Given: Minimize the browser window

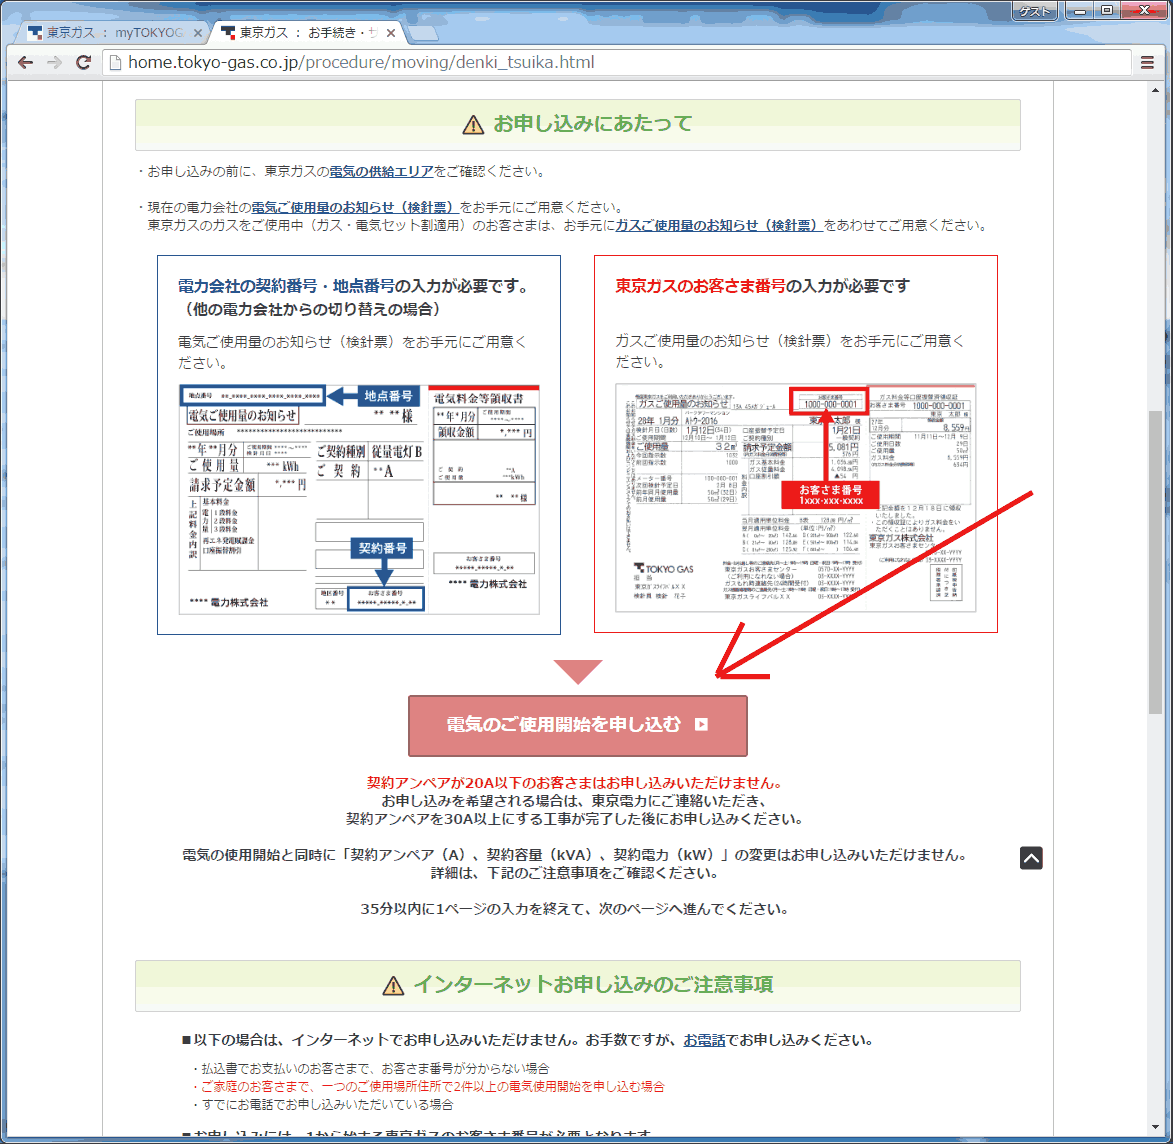Looking at the screenshot, I should (x=1079, y=10).
